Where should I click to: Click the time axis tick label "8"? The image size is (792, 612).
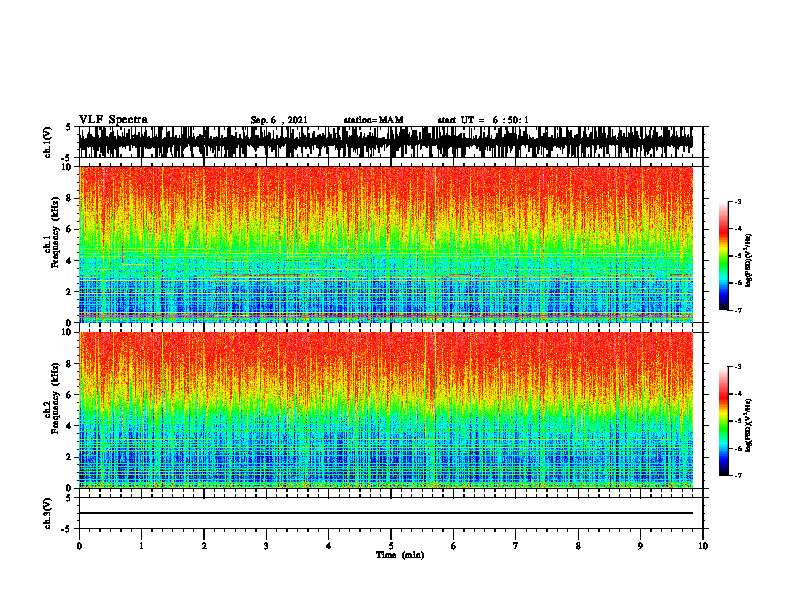click(x=578, y=546)
